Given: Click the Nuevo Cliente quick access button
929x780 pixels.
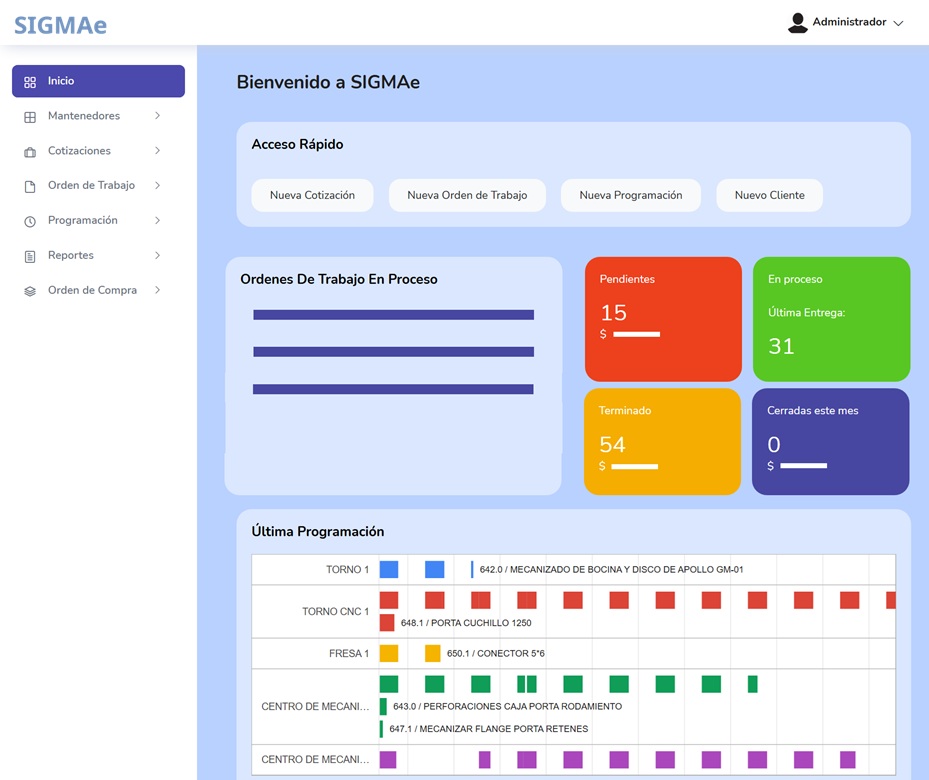Looking at the screenshot, I should point(769,195).
